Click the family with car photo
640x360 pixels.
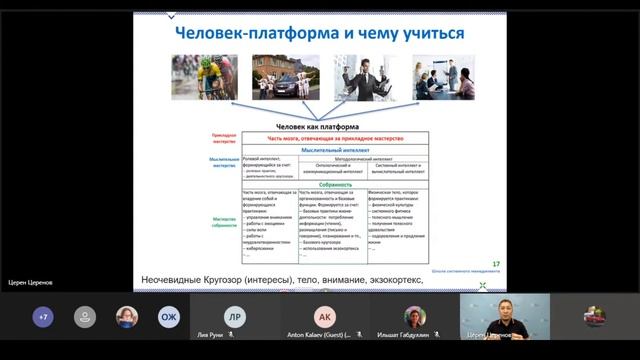(x=286, y=78)
